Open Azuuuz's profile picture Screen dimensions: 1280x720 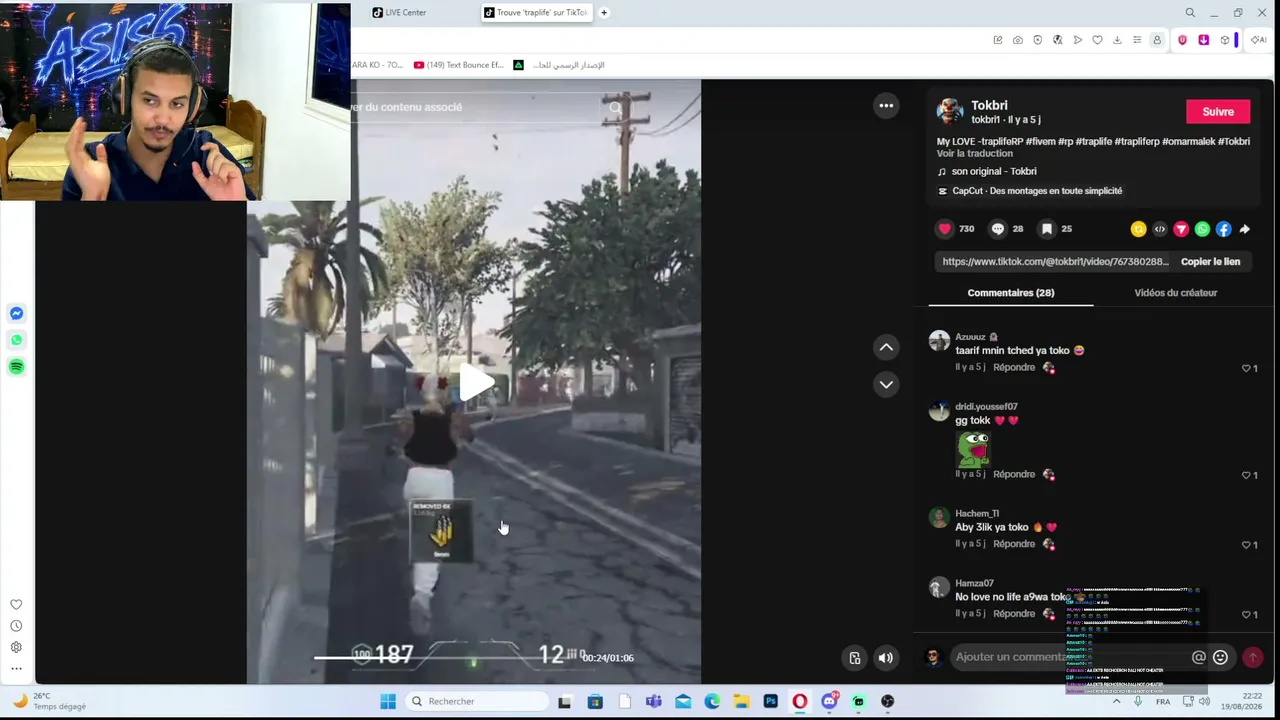coord(939,341)
